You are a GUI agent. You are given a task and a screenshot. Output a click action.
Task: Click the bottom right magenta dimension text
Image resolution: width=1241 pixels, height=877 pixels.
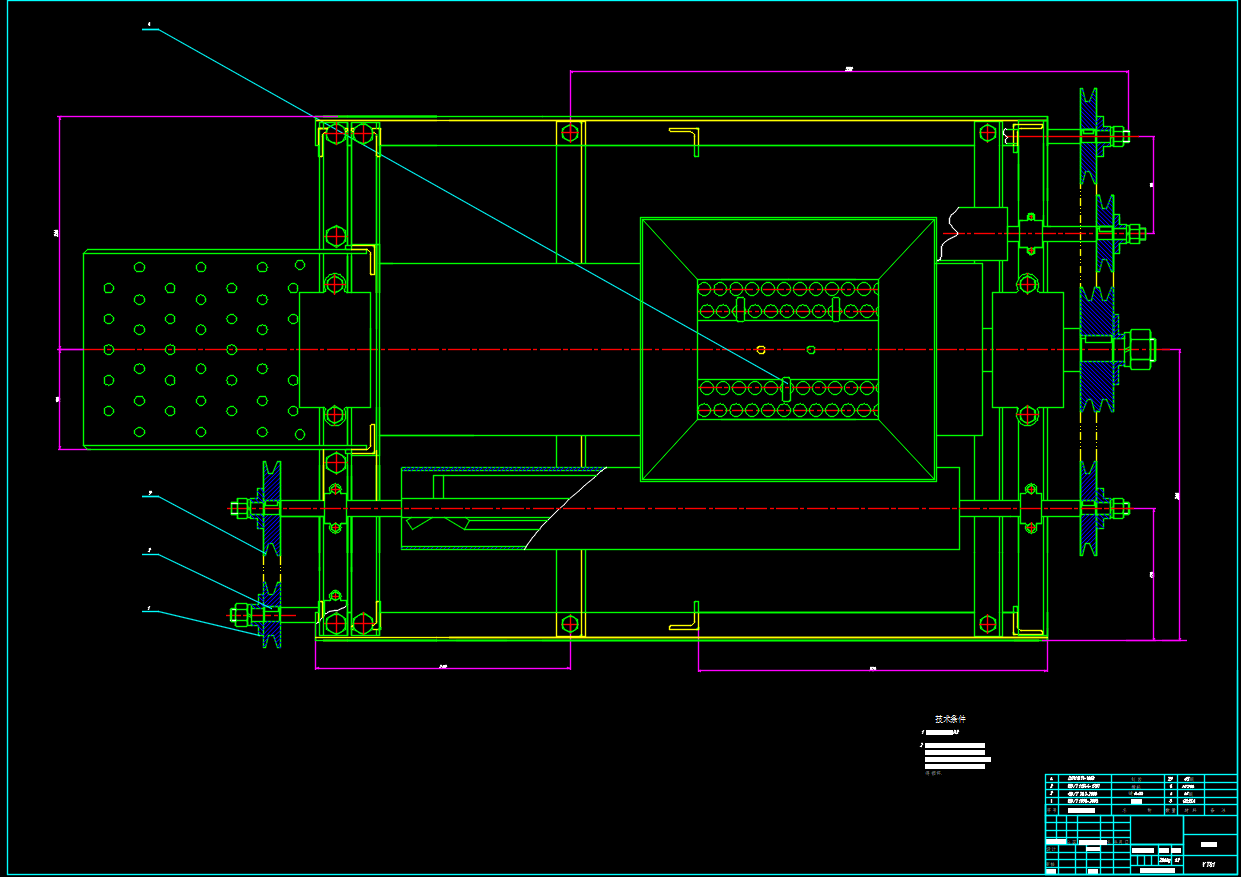(872, 669)
